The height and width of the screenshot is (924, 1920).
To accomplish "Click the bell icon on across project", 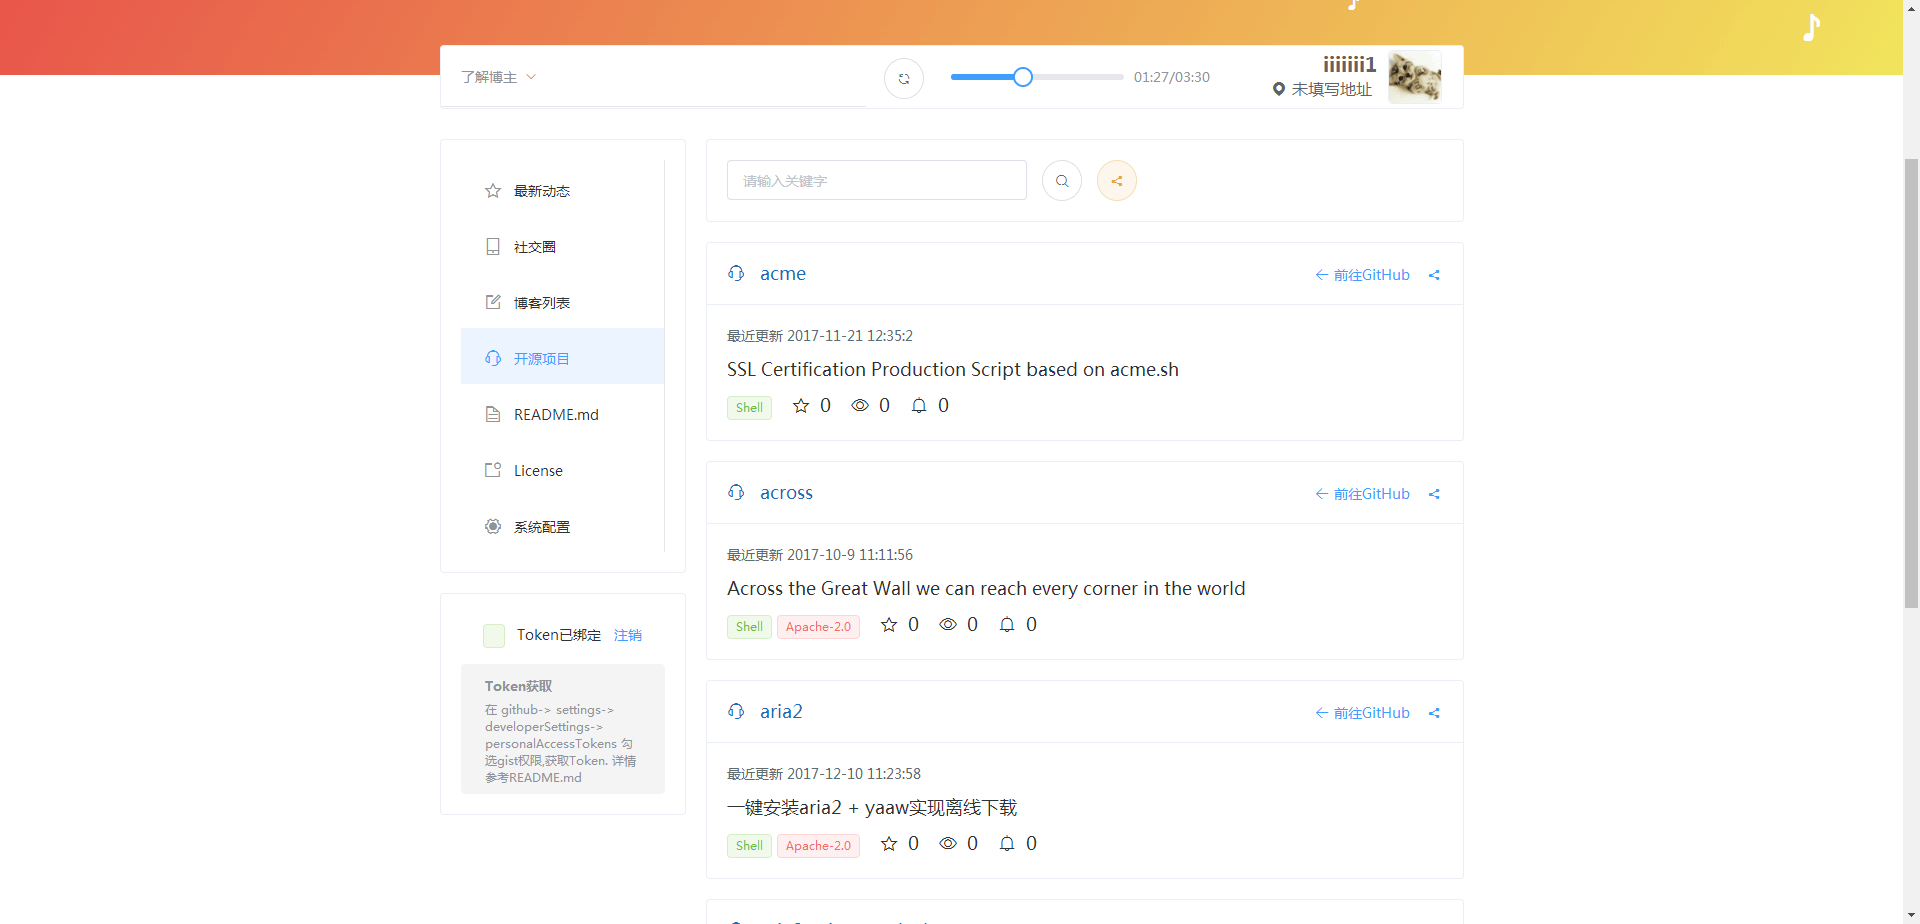I will (1007, 625).
